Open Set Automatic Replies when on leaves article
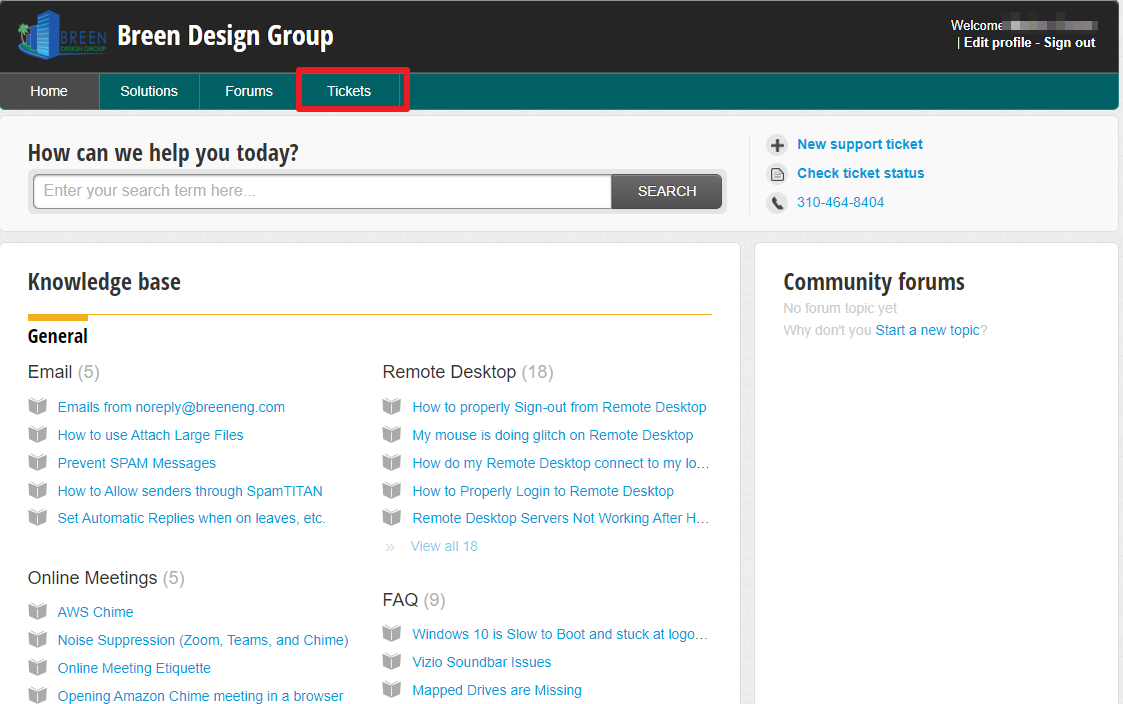 tap(191, 518)
